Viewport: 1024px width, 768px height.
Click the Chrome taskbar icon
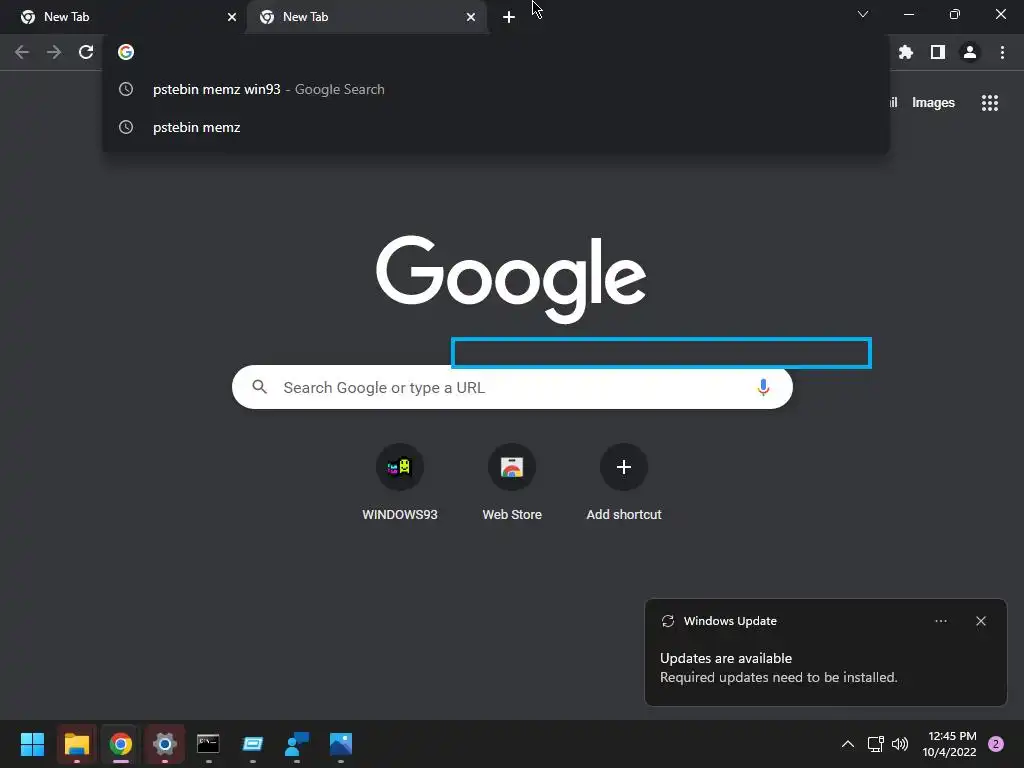[x=121, y=744]
